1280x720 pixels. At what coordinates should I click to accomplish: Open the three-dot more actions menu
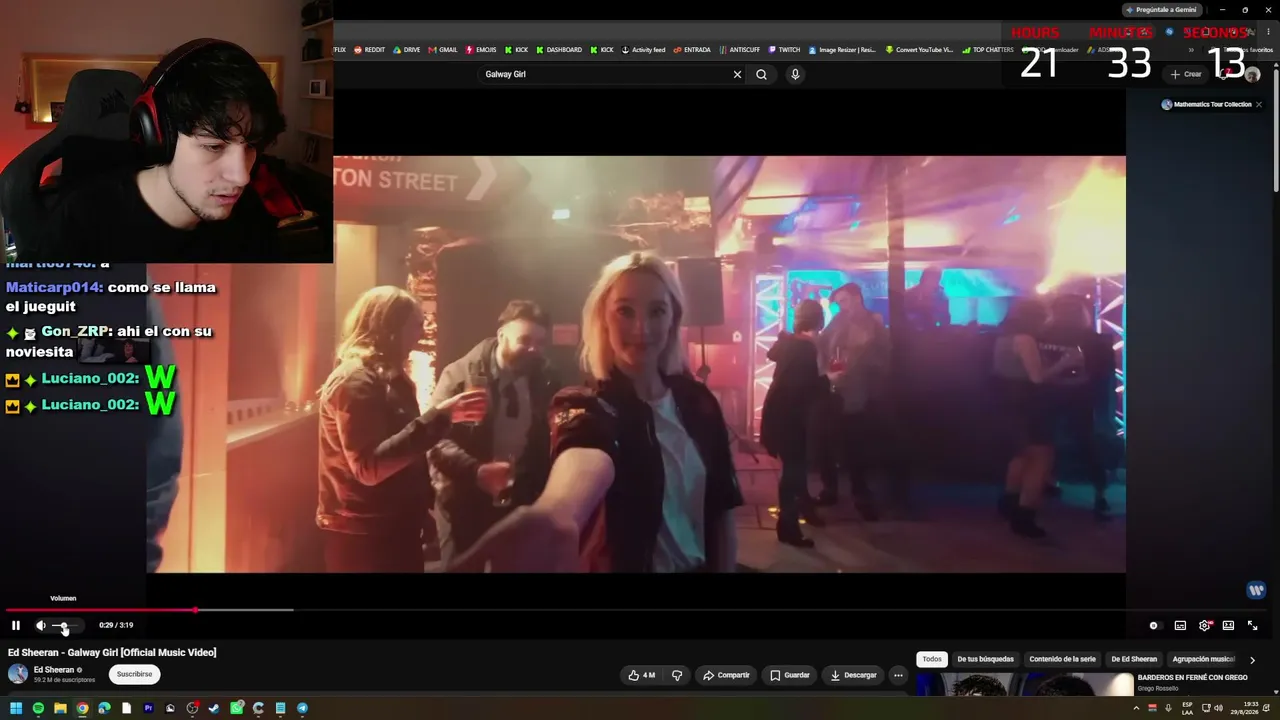pos(898,675)
